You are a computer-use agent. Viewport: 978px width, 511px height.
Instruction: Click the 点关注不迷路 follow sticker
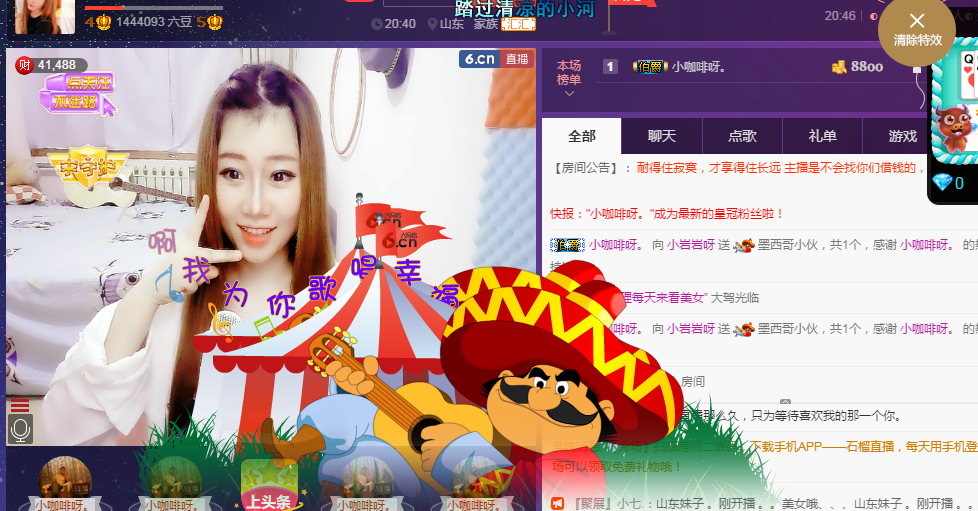pos(78,94)
